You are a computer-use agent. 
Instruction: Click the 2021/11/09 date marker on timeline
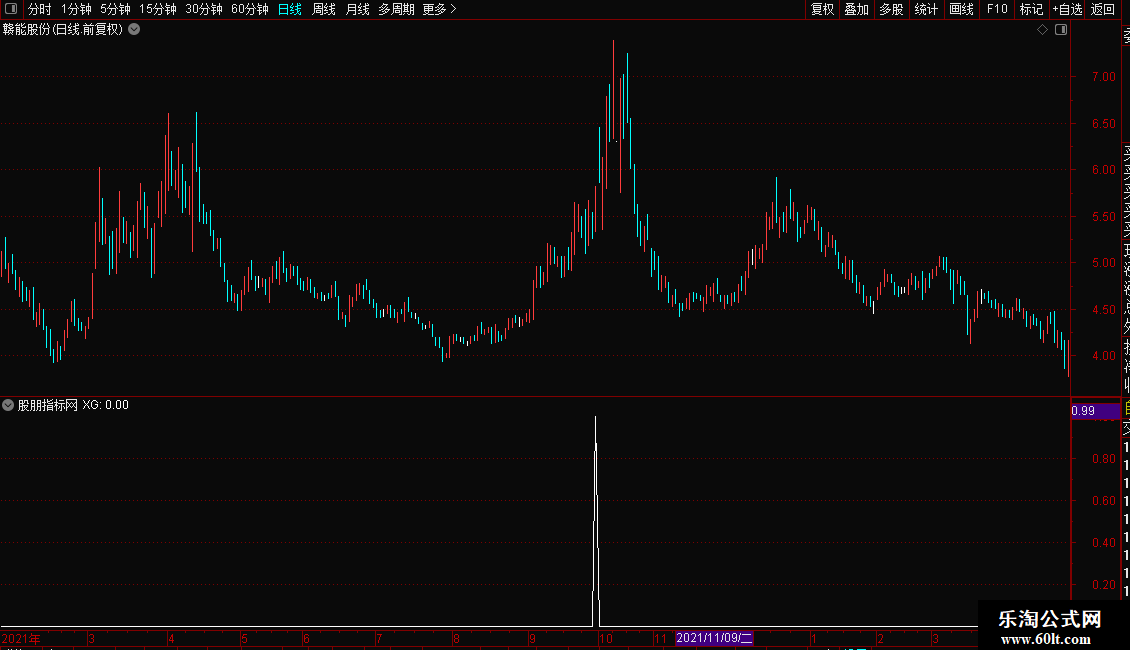[x=714, y=638]
